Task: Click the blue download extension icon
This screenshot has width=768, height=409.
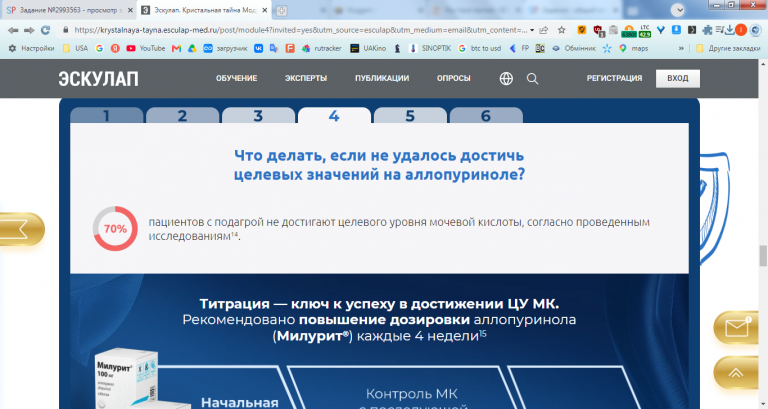Action: tap(676, 30)
